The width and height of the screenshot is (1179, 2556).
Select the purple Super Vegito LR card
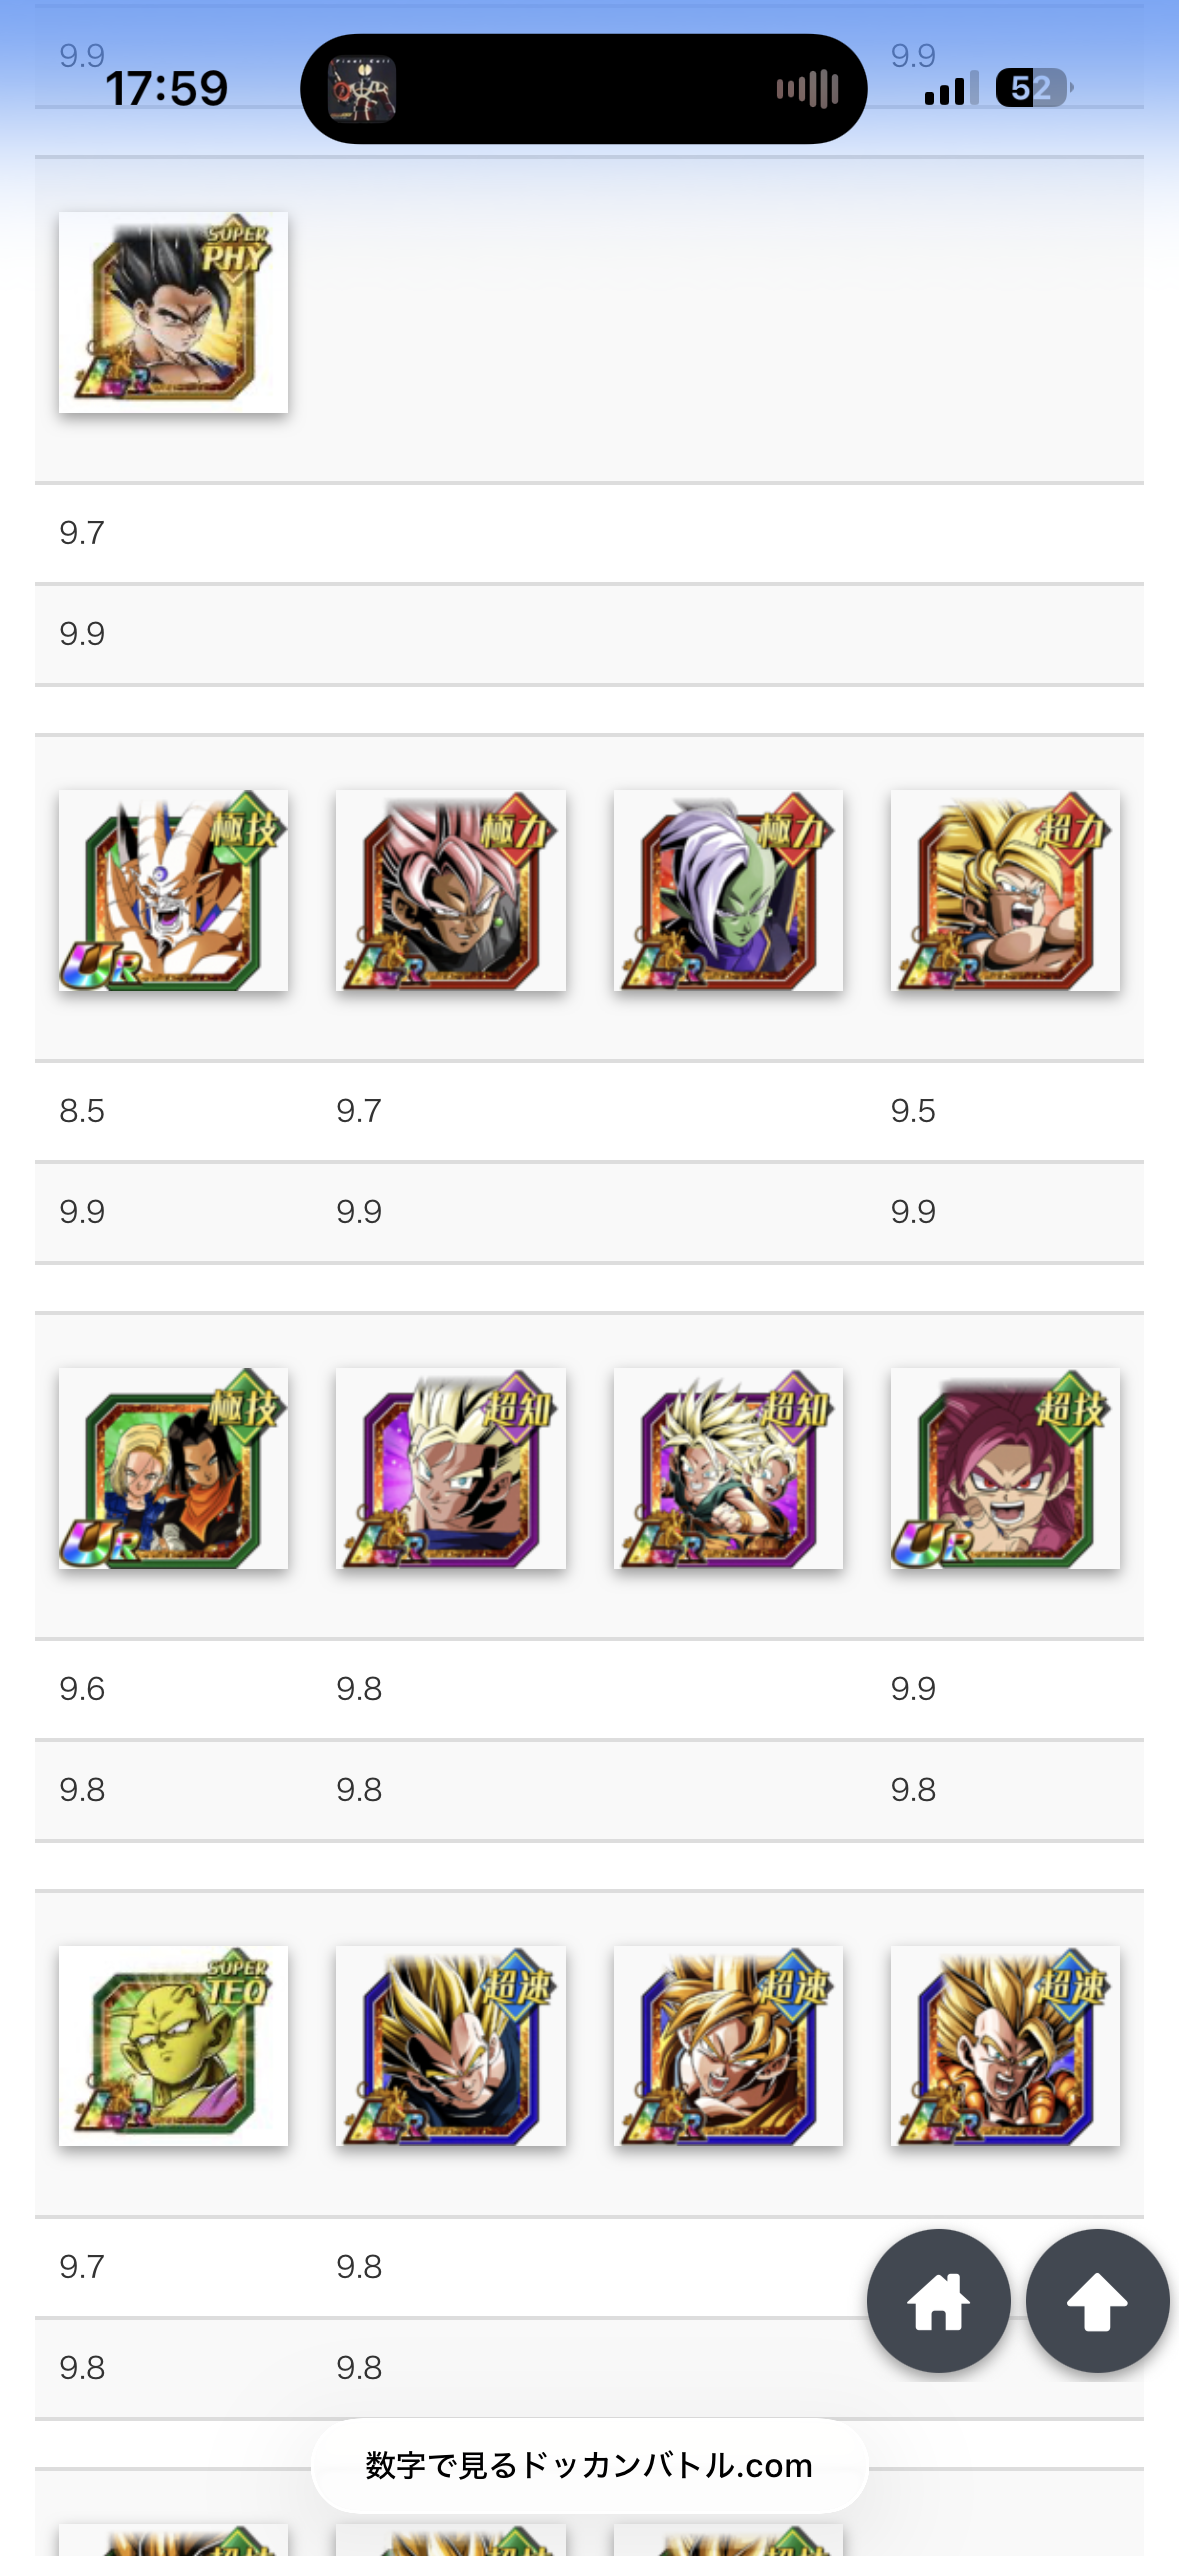point(450,1468)
